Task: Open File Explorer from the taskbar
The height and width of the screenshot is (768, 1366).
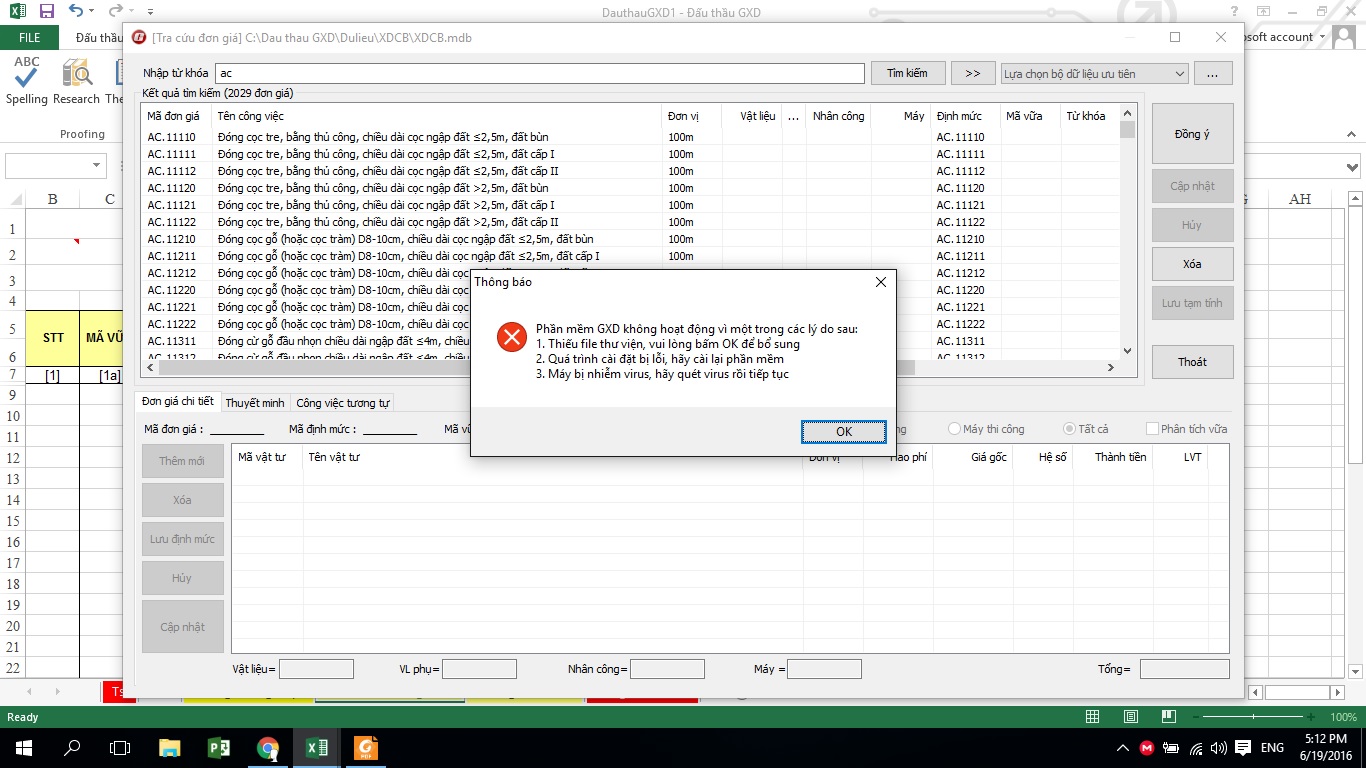Action: click(x=170, y=747)
